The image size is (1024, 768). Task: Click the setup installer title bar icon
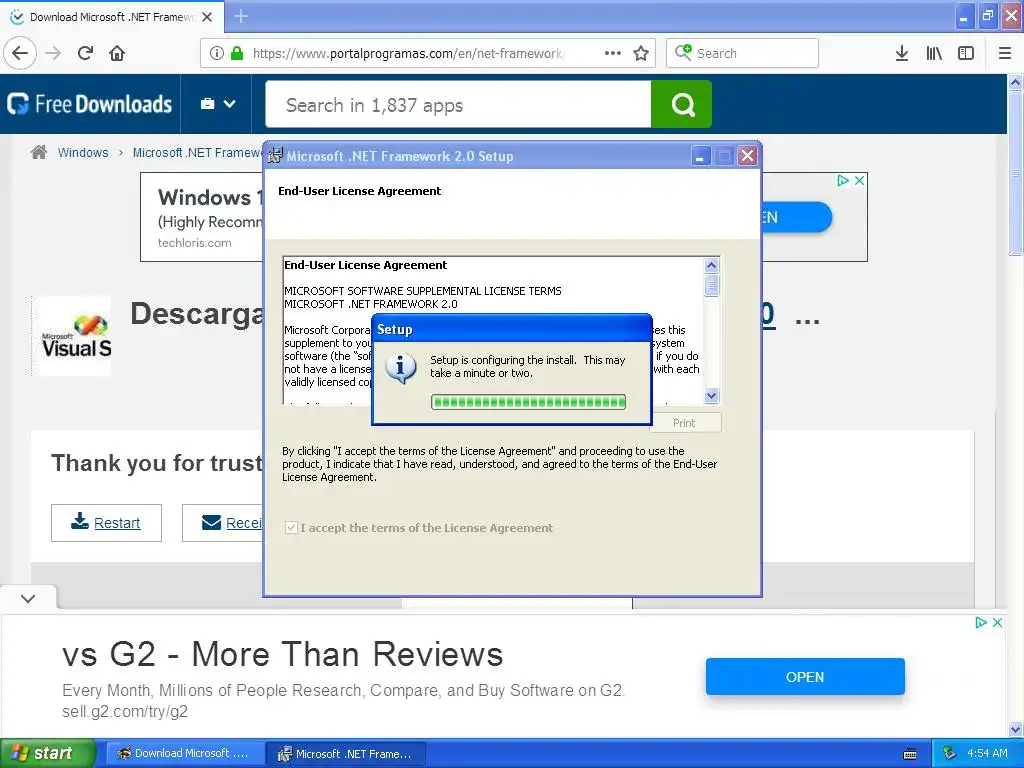pyautogui.click(x=275, y=156)
